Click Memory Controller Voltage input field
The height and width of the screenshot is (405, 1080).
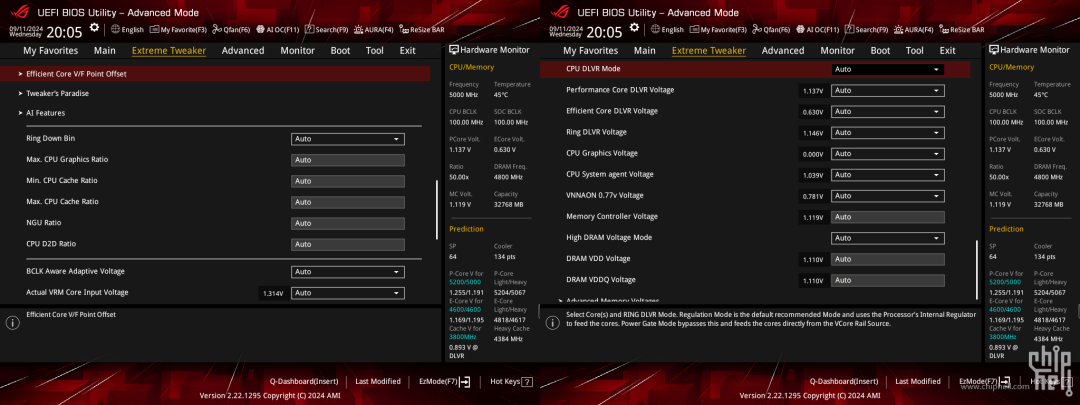click(888, 217)
